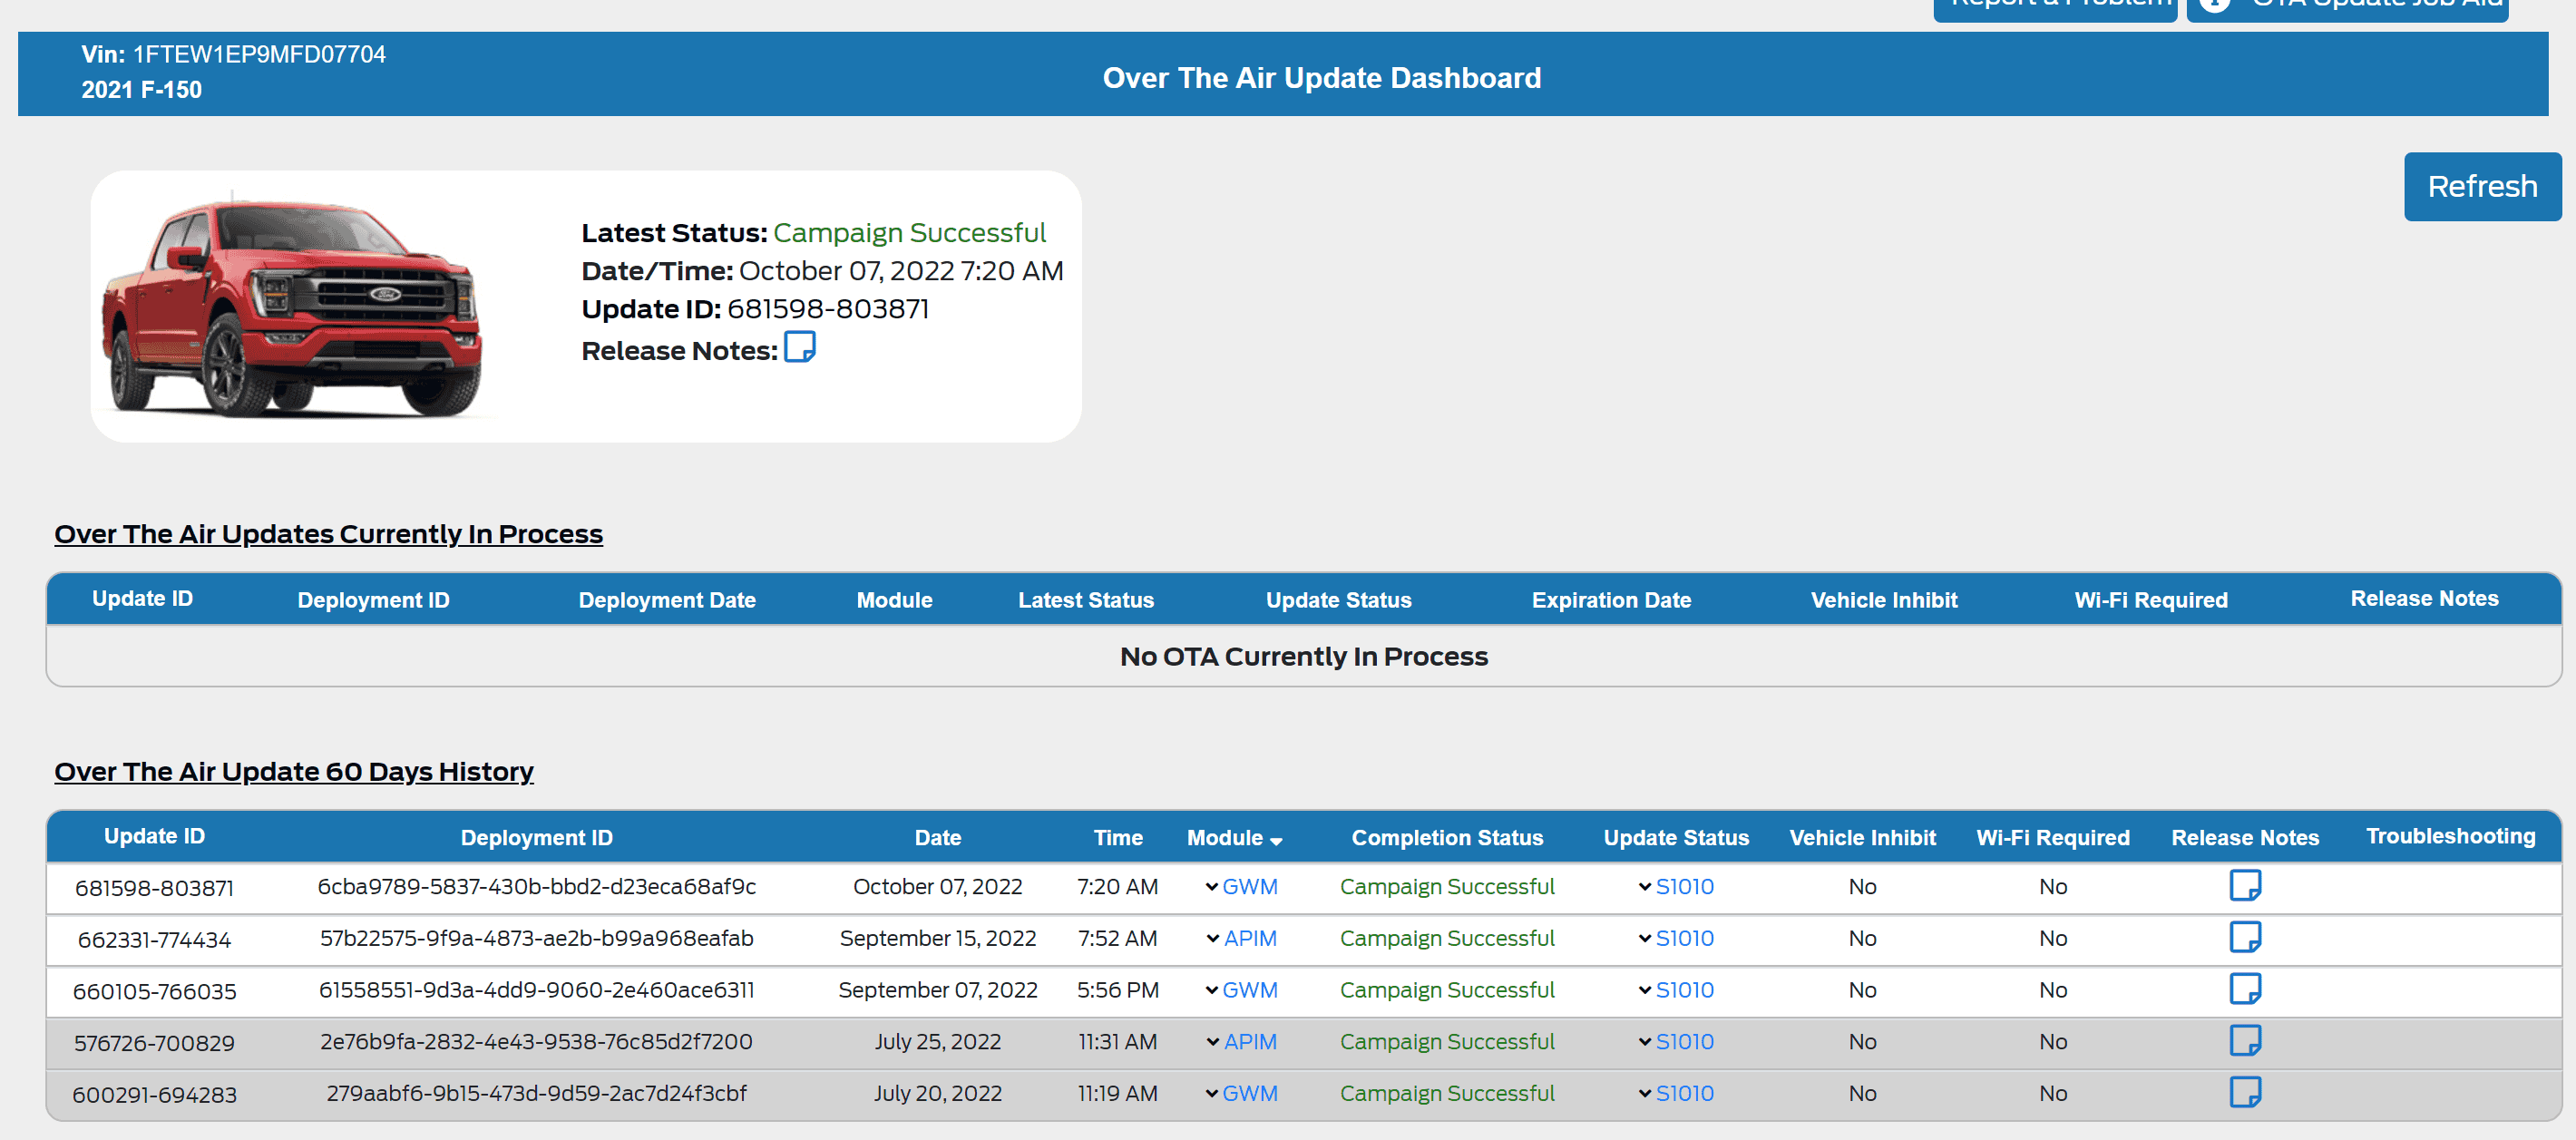Click the red F-150 truck image

(x=291, y=307)
